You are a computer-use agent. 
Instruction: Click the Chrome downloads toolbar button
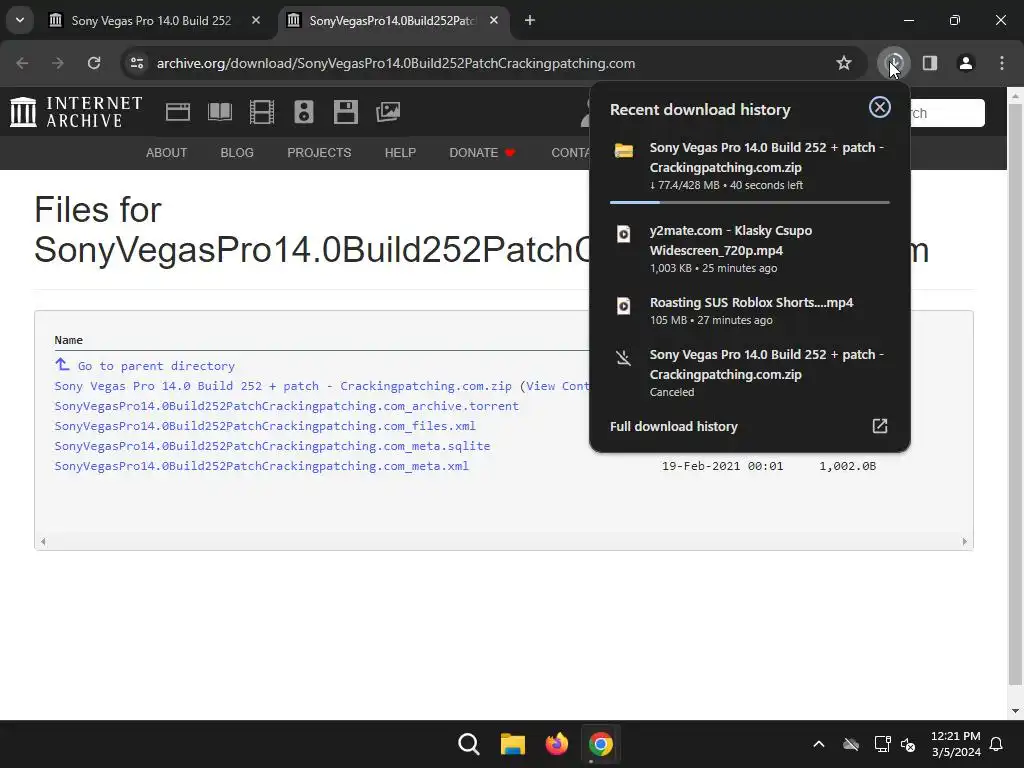(894, 63)
